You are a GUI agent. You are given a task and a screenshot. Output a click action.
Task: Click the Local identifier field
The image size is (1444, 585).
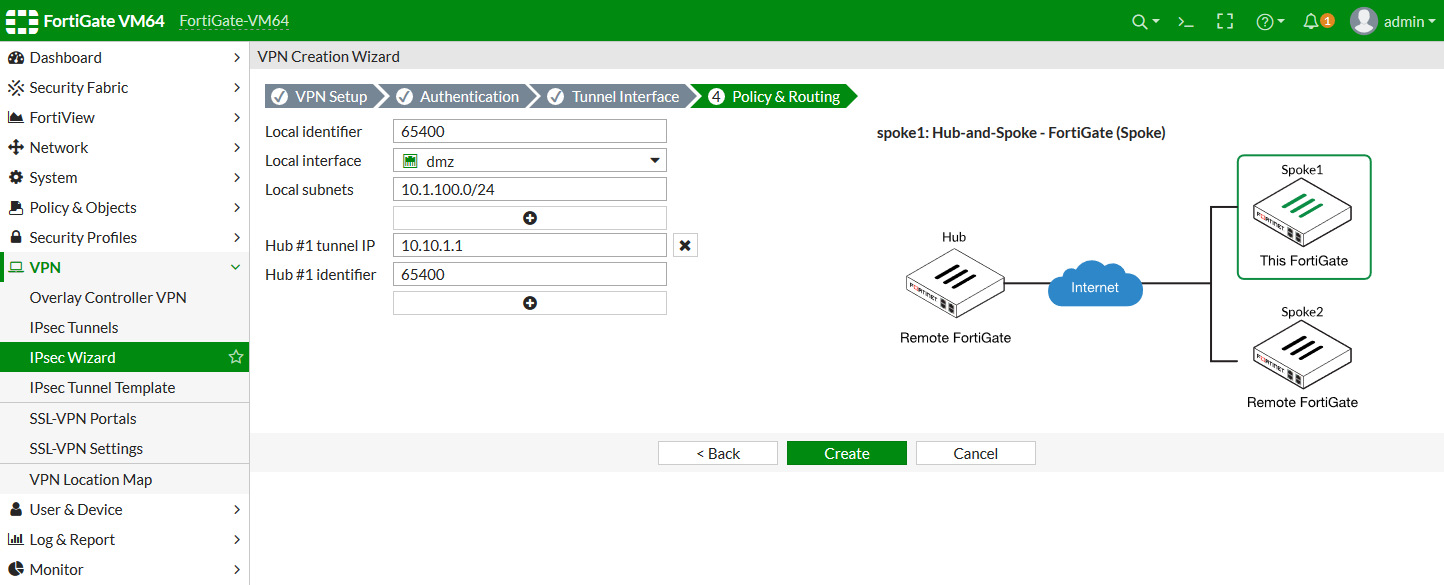pos(530,131)
